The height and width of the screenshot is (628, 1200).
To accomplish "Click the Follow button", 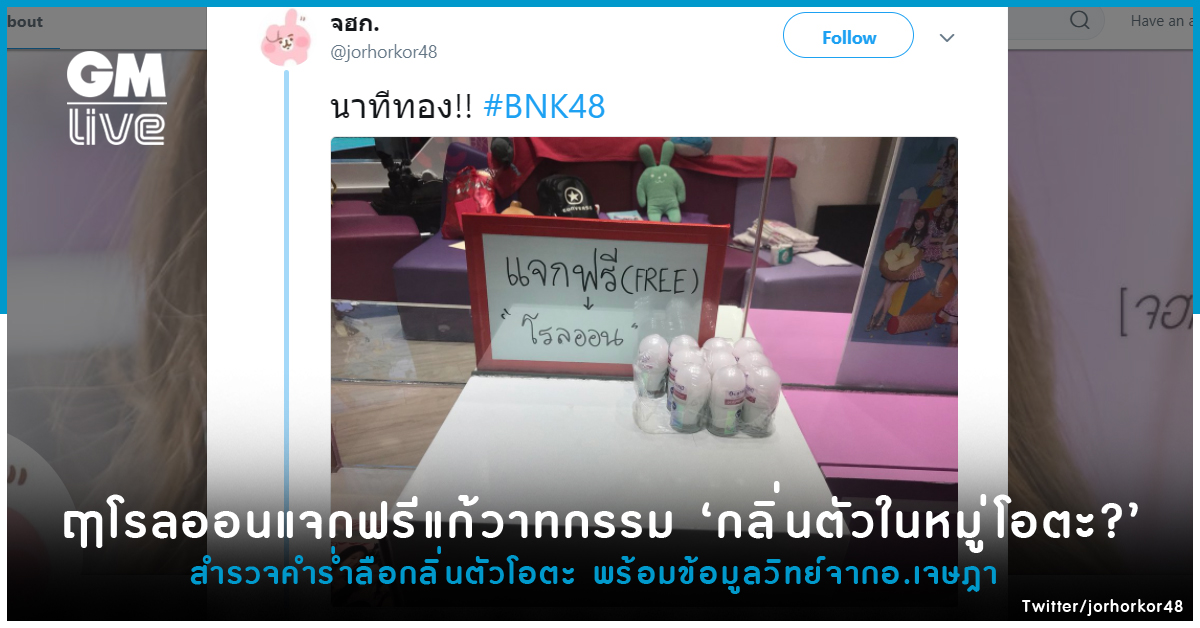I will pyautogui.click(x=848, y=36).
